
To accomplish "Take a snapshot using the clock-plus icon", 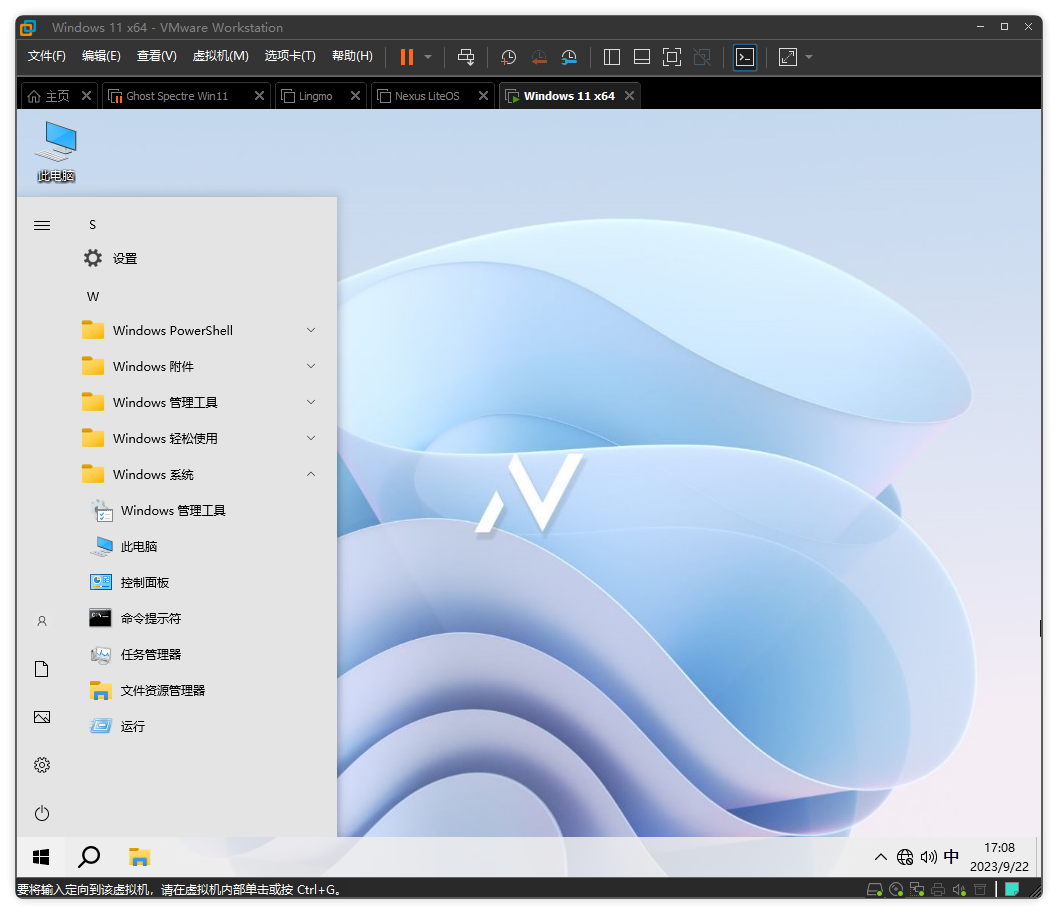I will pyautogui.click(x=508, y=57).
